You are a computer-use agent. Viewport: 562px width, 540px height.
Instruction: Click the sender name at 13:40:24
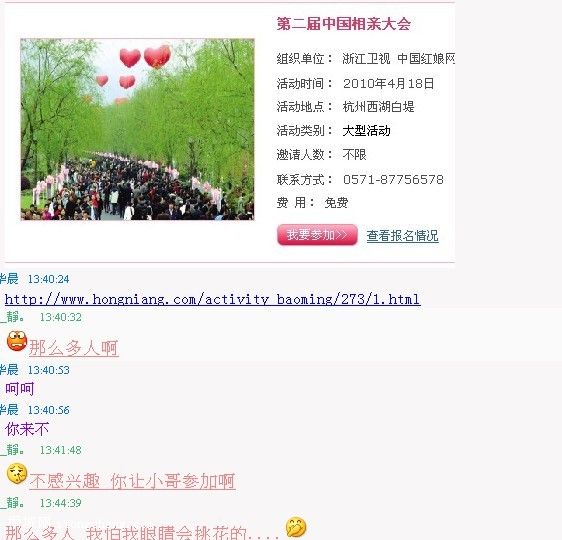9,279
